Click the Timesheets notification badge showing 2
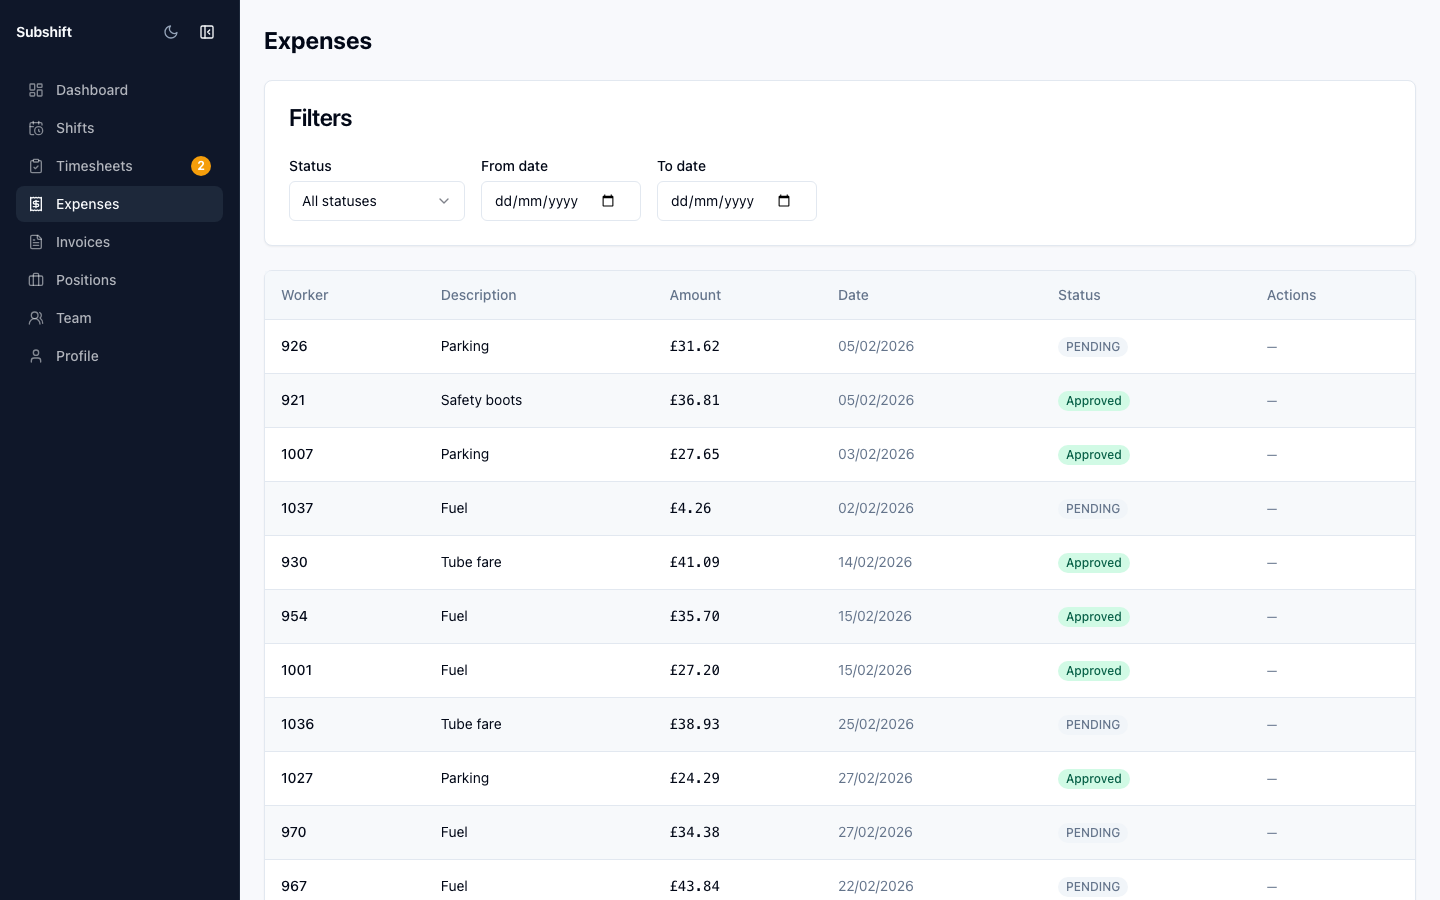Image resolution: width=1440 pixels, height=900 pixels. coord(201,166)
